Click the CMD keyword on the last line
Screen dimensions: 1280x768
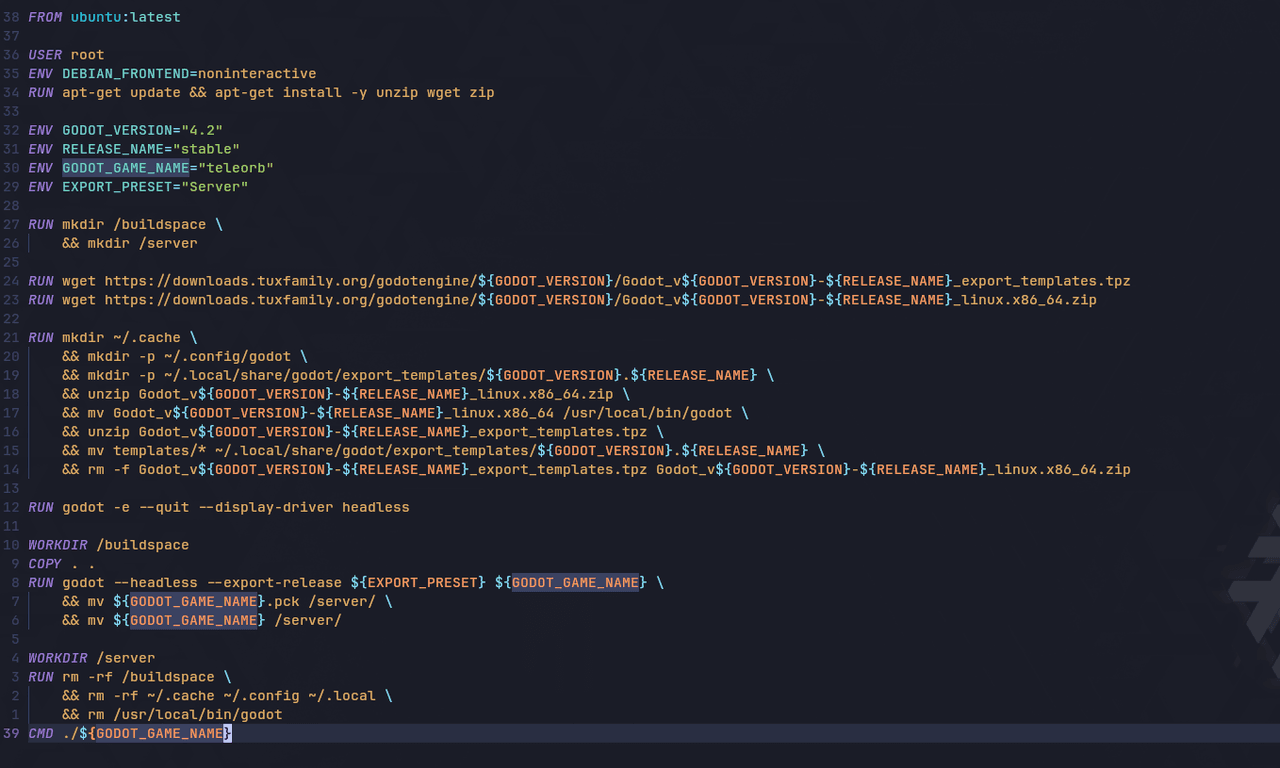41,734
